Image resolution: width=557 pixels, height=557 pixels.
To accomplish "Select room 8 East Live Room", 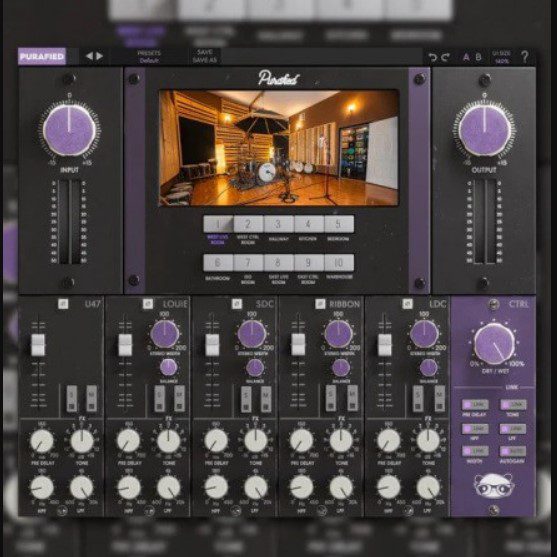I will 278,263.
